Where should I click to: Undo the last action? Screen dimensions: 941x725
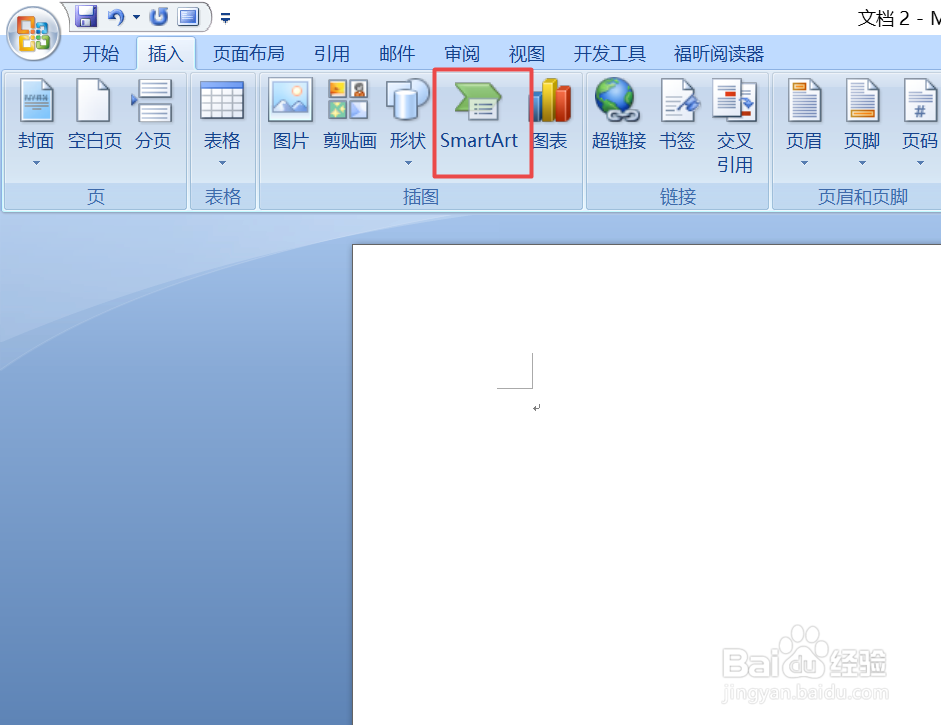[116, 17]
